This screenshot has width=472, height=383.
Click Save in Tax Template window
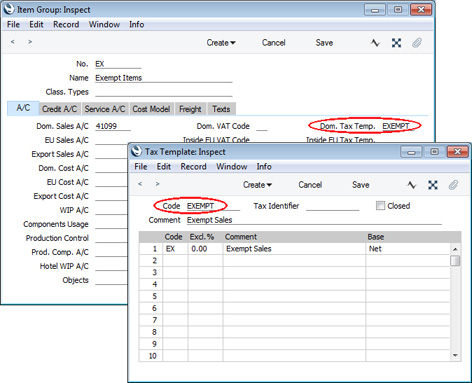click(x=361, y=185)
